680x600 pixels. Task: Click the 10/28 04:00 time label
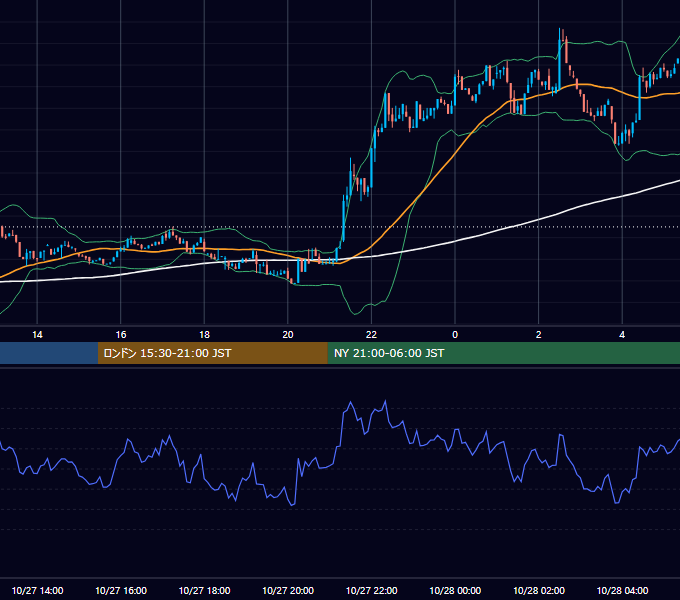[622, 590]
